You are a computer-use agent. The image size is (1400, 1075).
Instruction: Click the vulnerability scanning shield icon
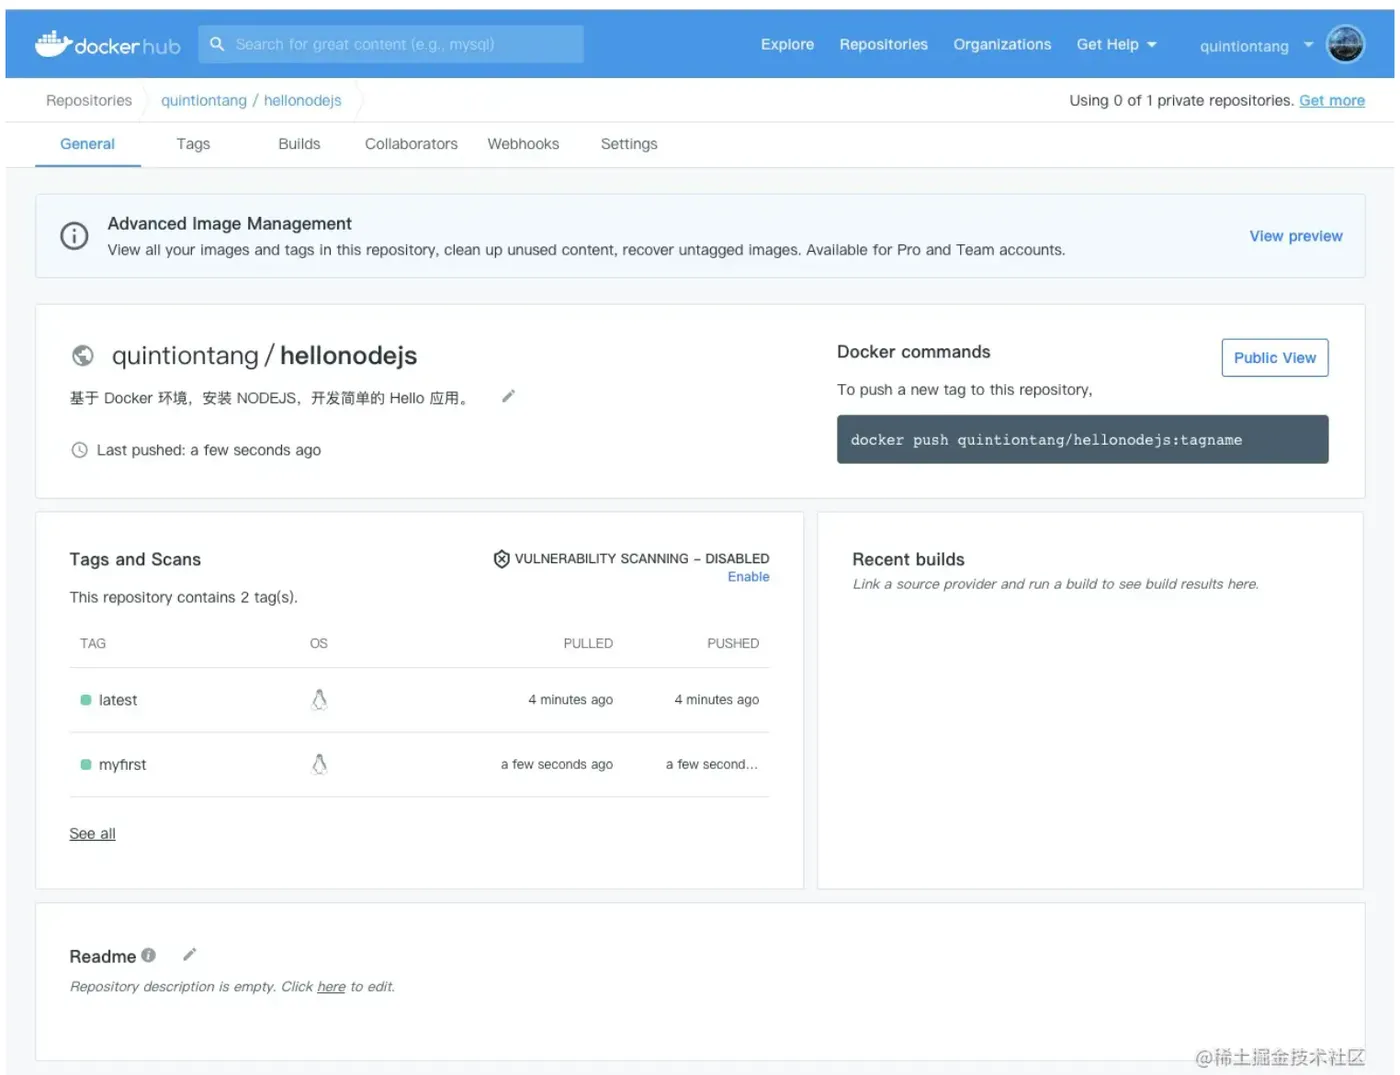coord(501,559)
